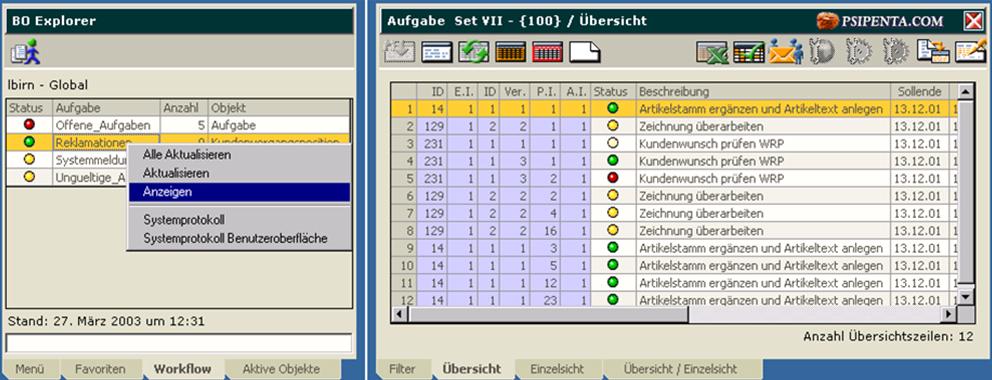The width and height of the screenshot is (992, 380).
Task: Select the Workflow tab
Action: pos(182,369)
